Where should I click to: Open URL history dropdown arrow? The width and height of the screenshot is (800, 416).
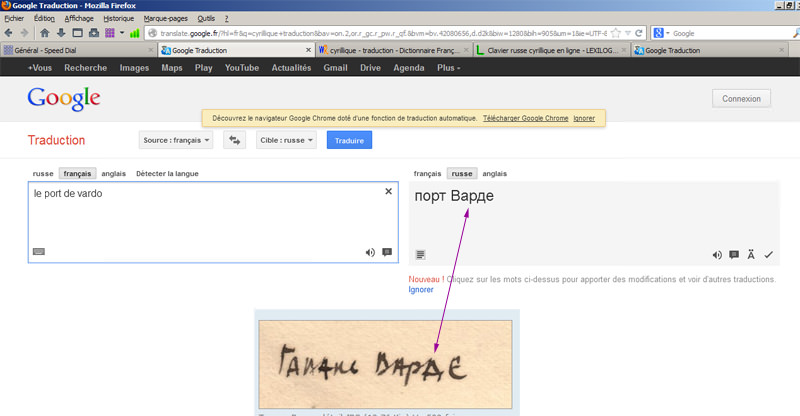pos(628,33)
